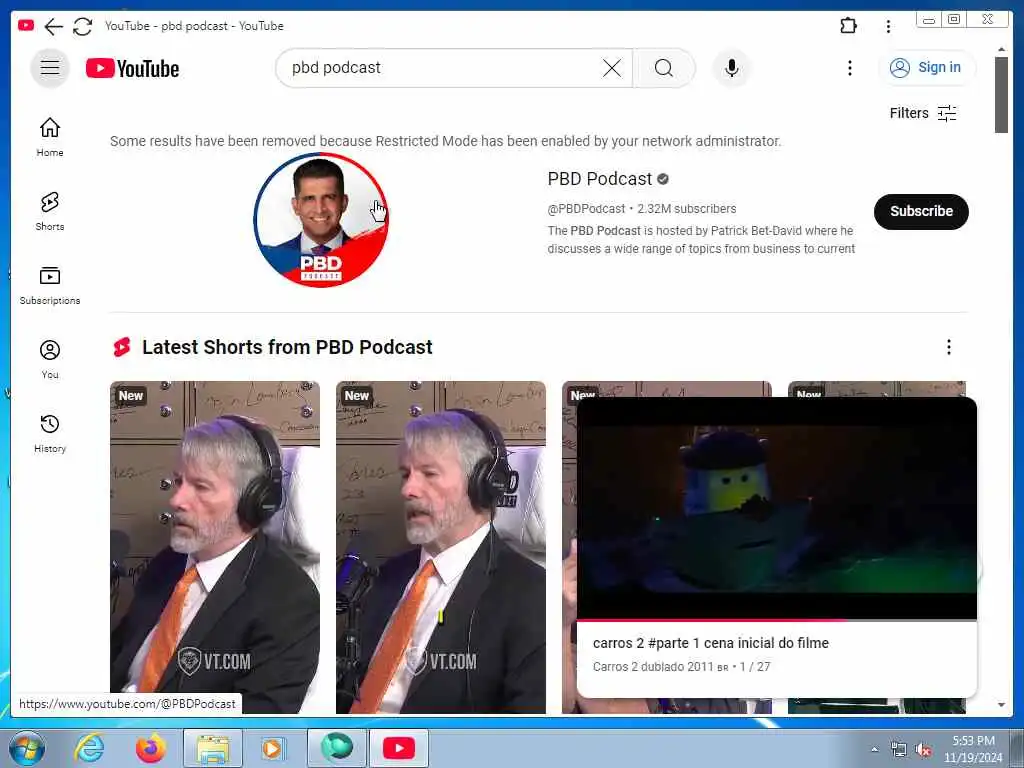Click the magnifier search button
Viewport: 1024px width, 768px height.
point(664,68)
